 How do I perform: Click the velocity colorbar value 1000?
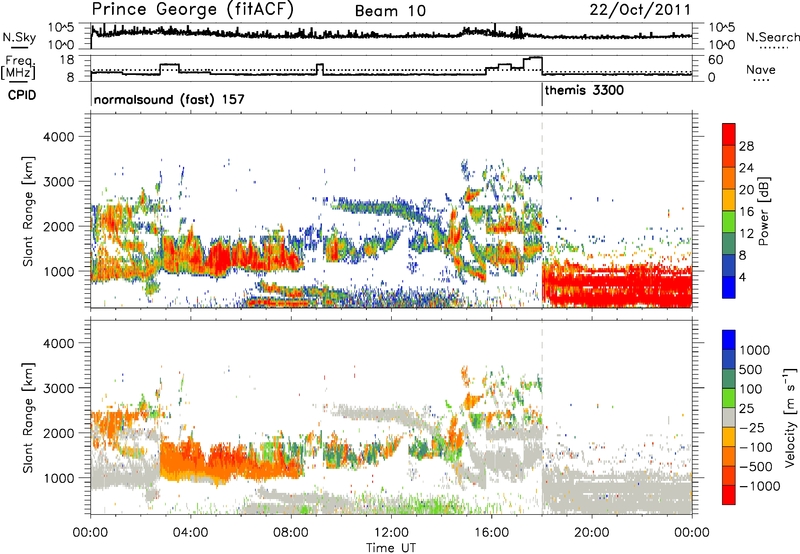(755, 350)
